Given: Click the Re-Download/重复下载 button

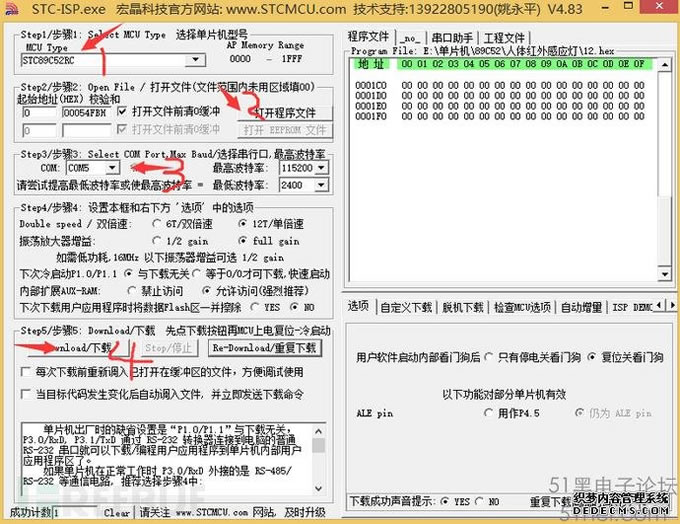Looking at the screenshot, I should coord(263,348).
